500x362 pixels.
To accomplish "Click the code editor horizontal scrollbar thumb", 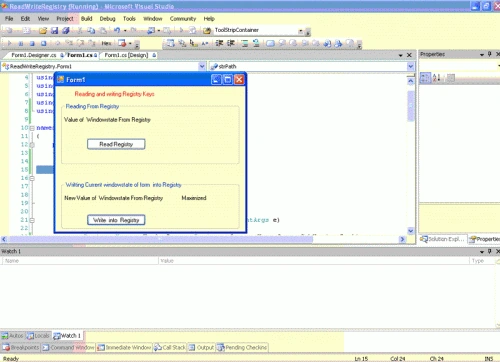I will coord(161,239).
